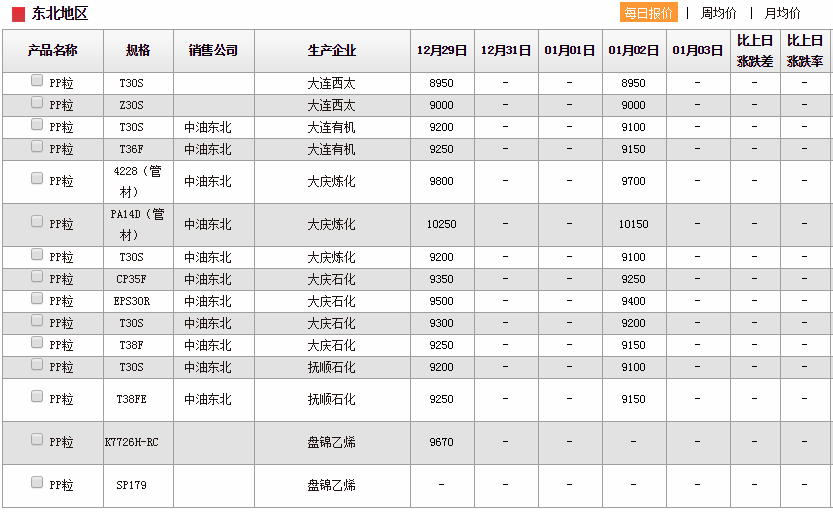
Task: Click the 产品名称 column header
Action: 53,51
